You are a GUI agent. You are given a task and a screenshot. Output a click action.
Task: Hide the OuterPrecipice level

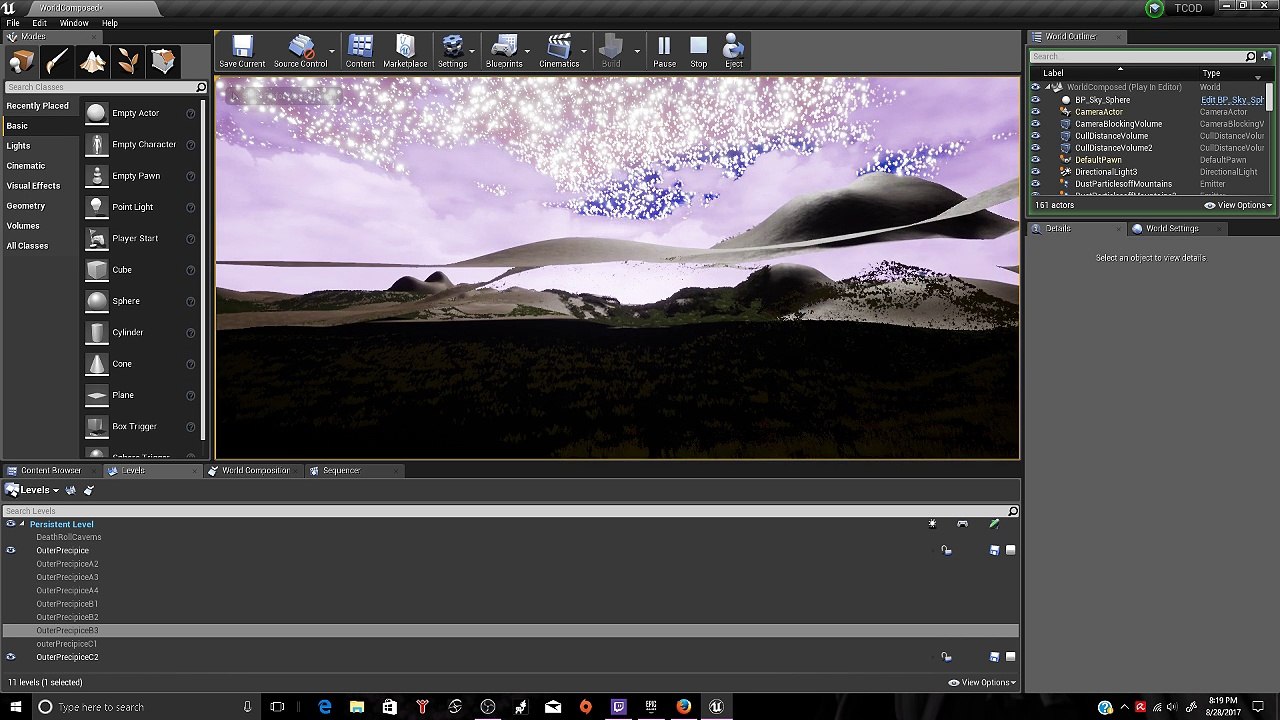click(11, 550)
